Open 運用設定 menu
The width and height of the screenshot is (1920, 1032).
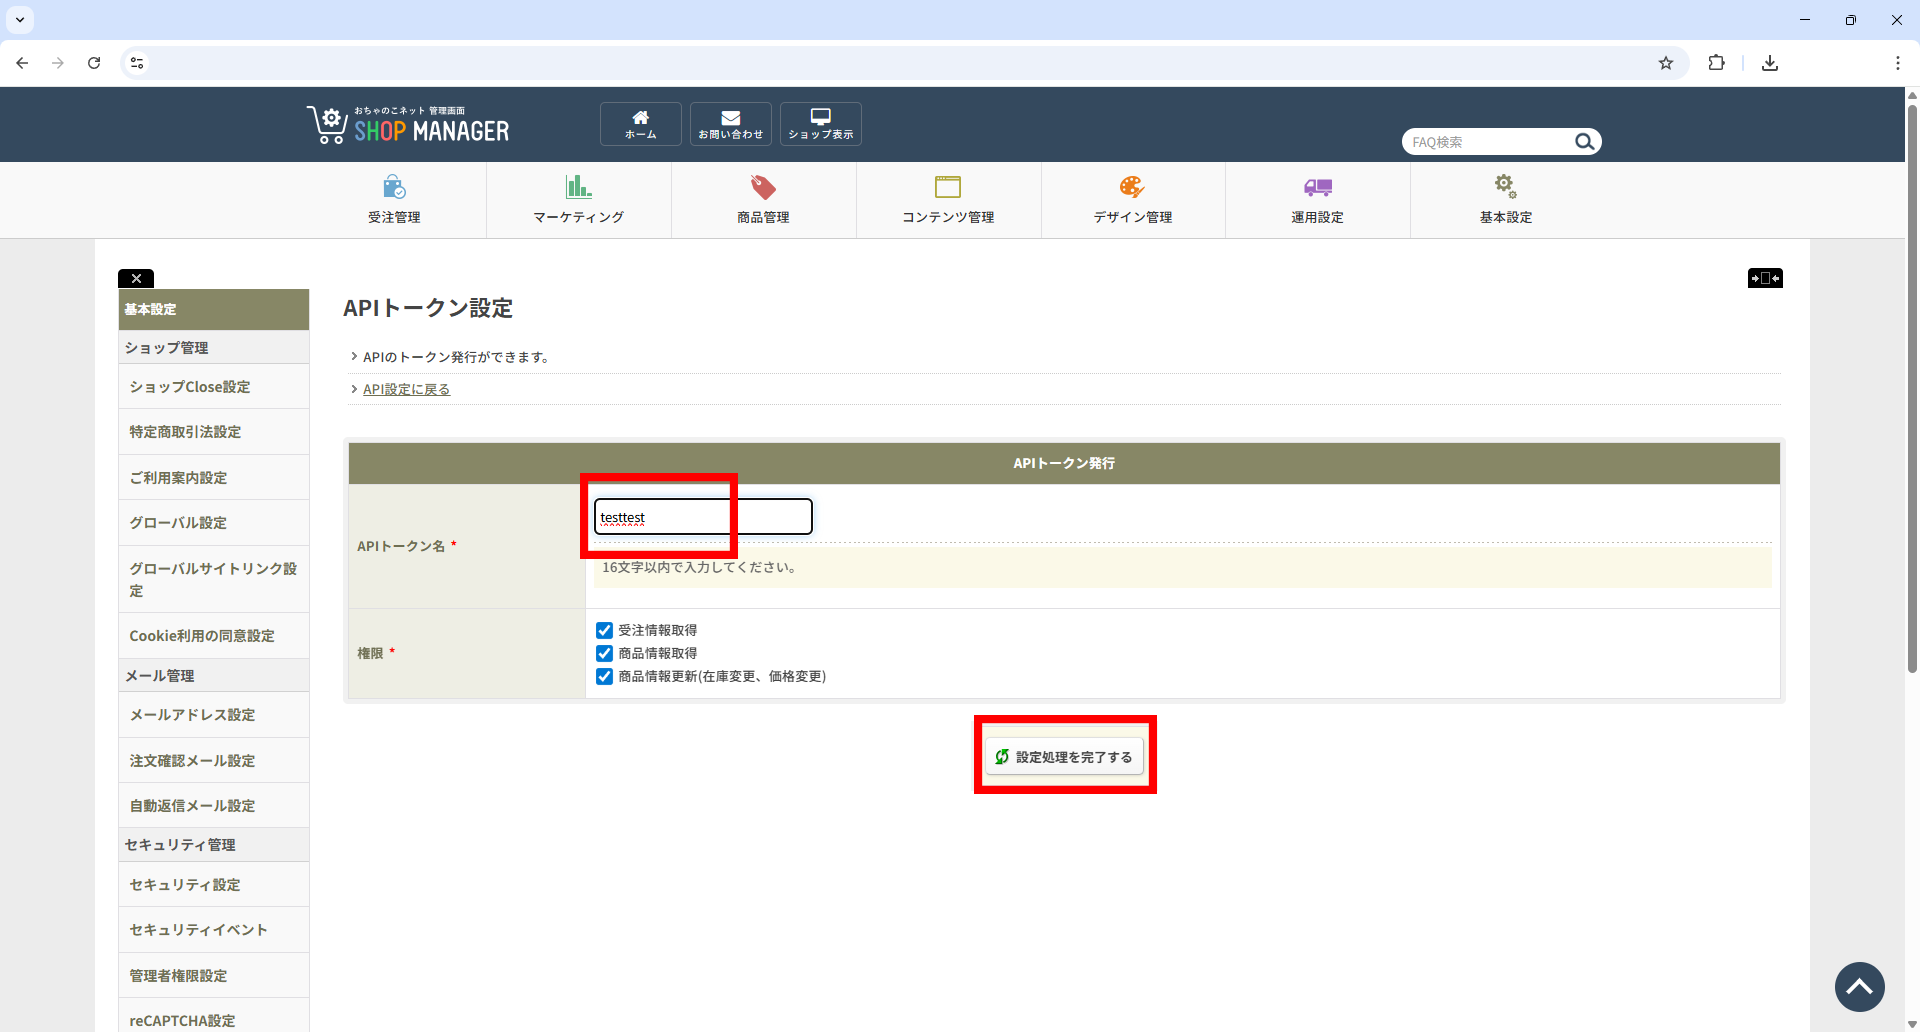[x=1317, y=200]
